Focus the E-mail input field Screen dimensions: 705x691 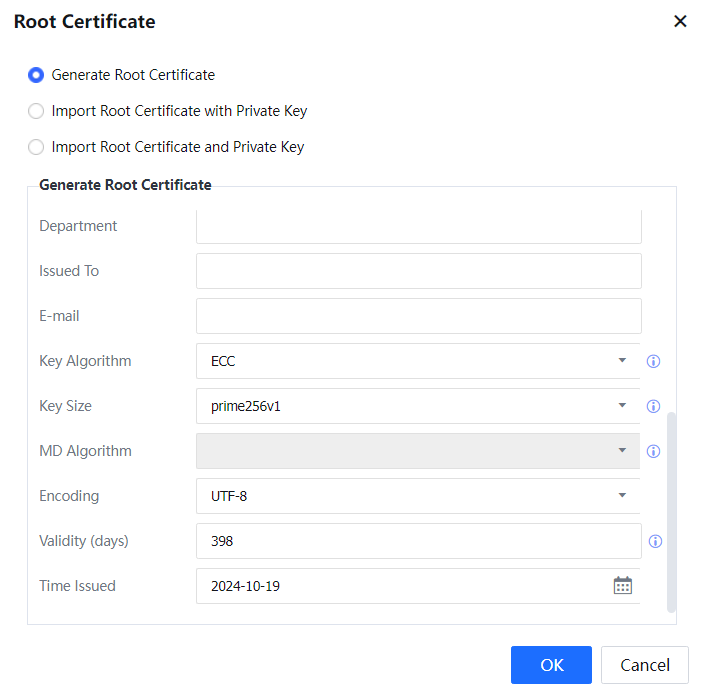[x=418, y=316]
